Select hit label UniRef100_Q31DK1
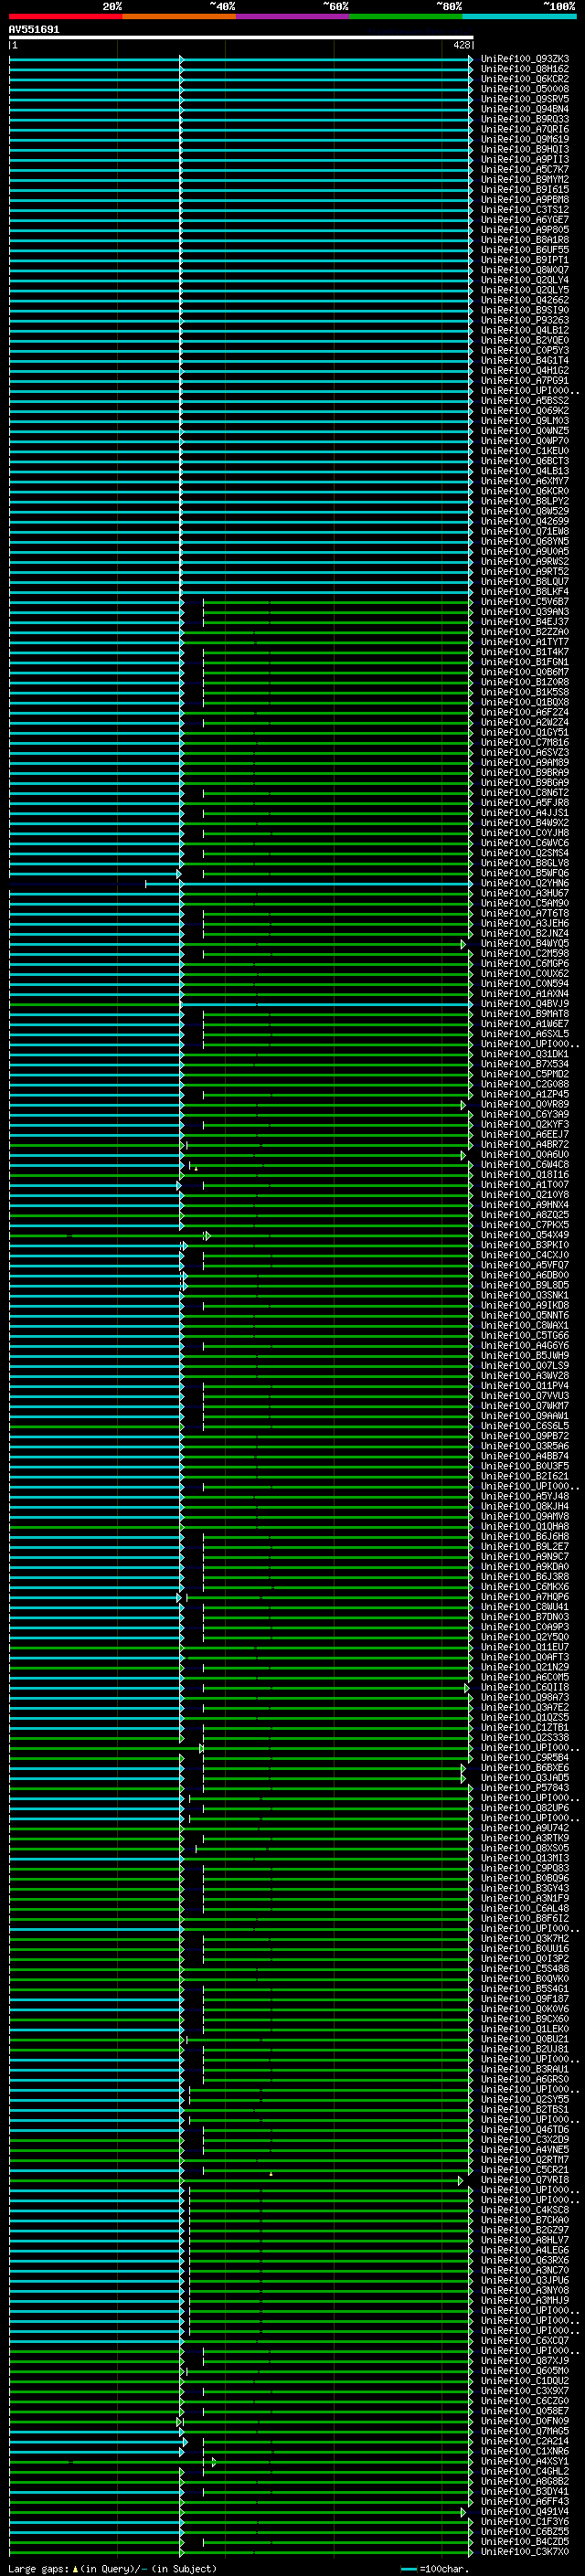585x2576 pixels. point(525,1054)
